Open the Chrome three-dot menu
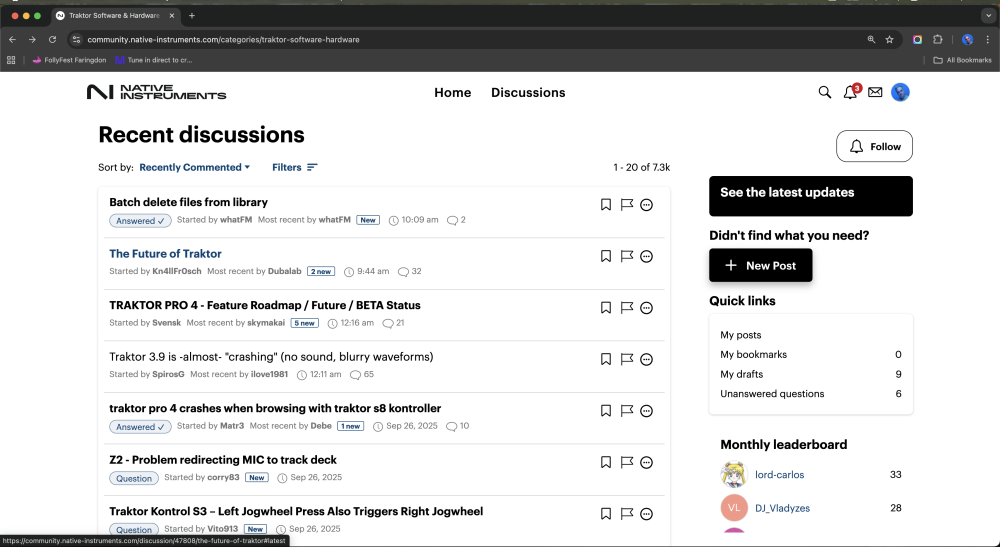The height and width of the screenshot is (547, 1000). pos(988,40)
